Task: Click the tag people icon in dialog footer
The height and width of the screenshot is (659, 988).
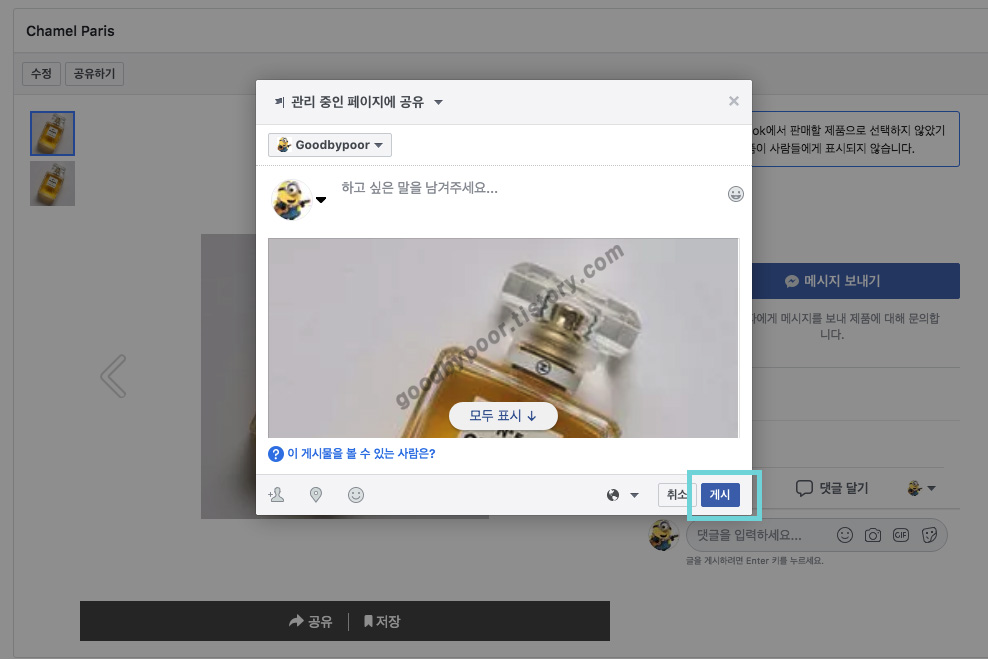Action: pos(276,495)
